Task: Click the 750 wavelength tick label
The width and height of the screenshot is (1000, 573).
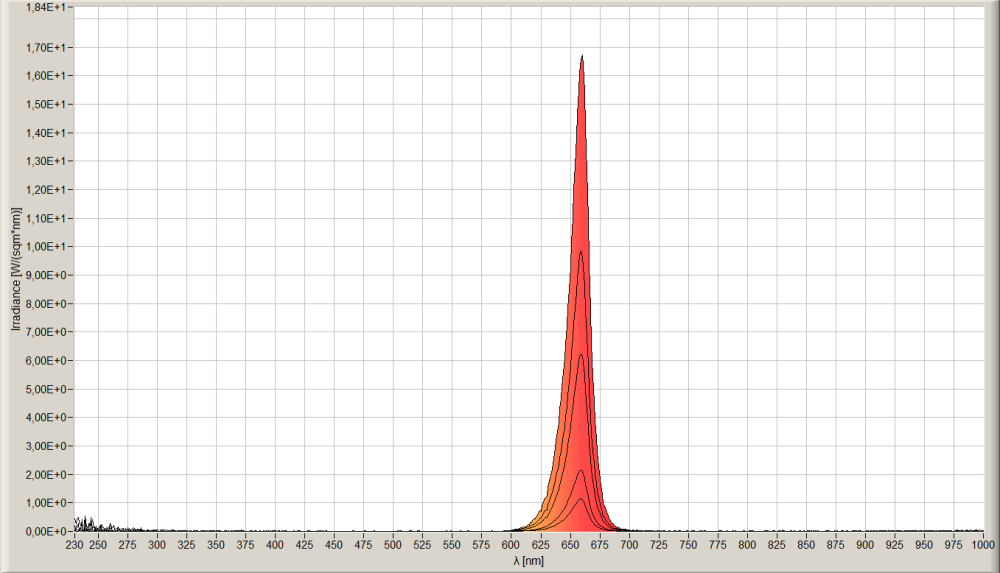Action: coord(688,545)
